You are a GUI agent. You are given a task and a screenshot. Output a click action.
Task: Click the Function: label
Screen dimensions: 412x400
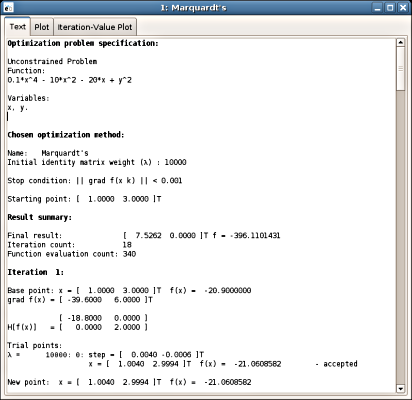[x=26, y=71]
